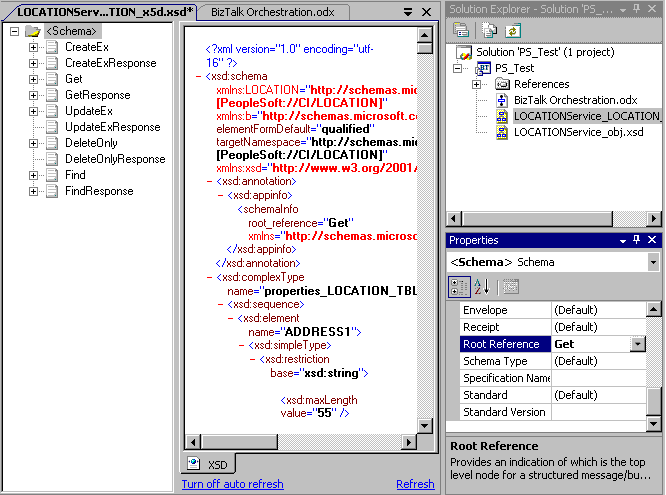This screenshot has width=666, height=495.
Task: Collapse the xsd:schema element minus sign
Action: point(198,76)
